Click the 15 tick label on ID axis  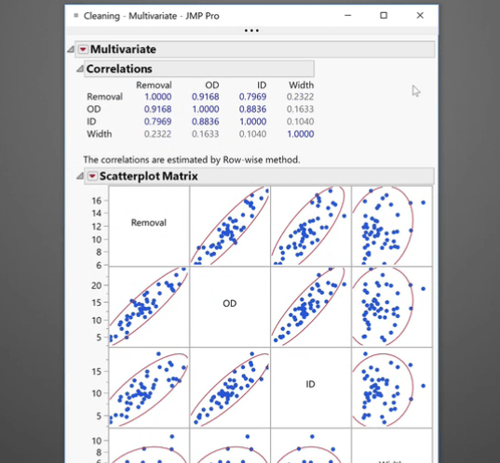(x=97, y=371)
